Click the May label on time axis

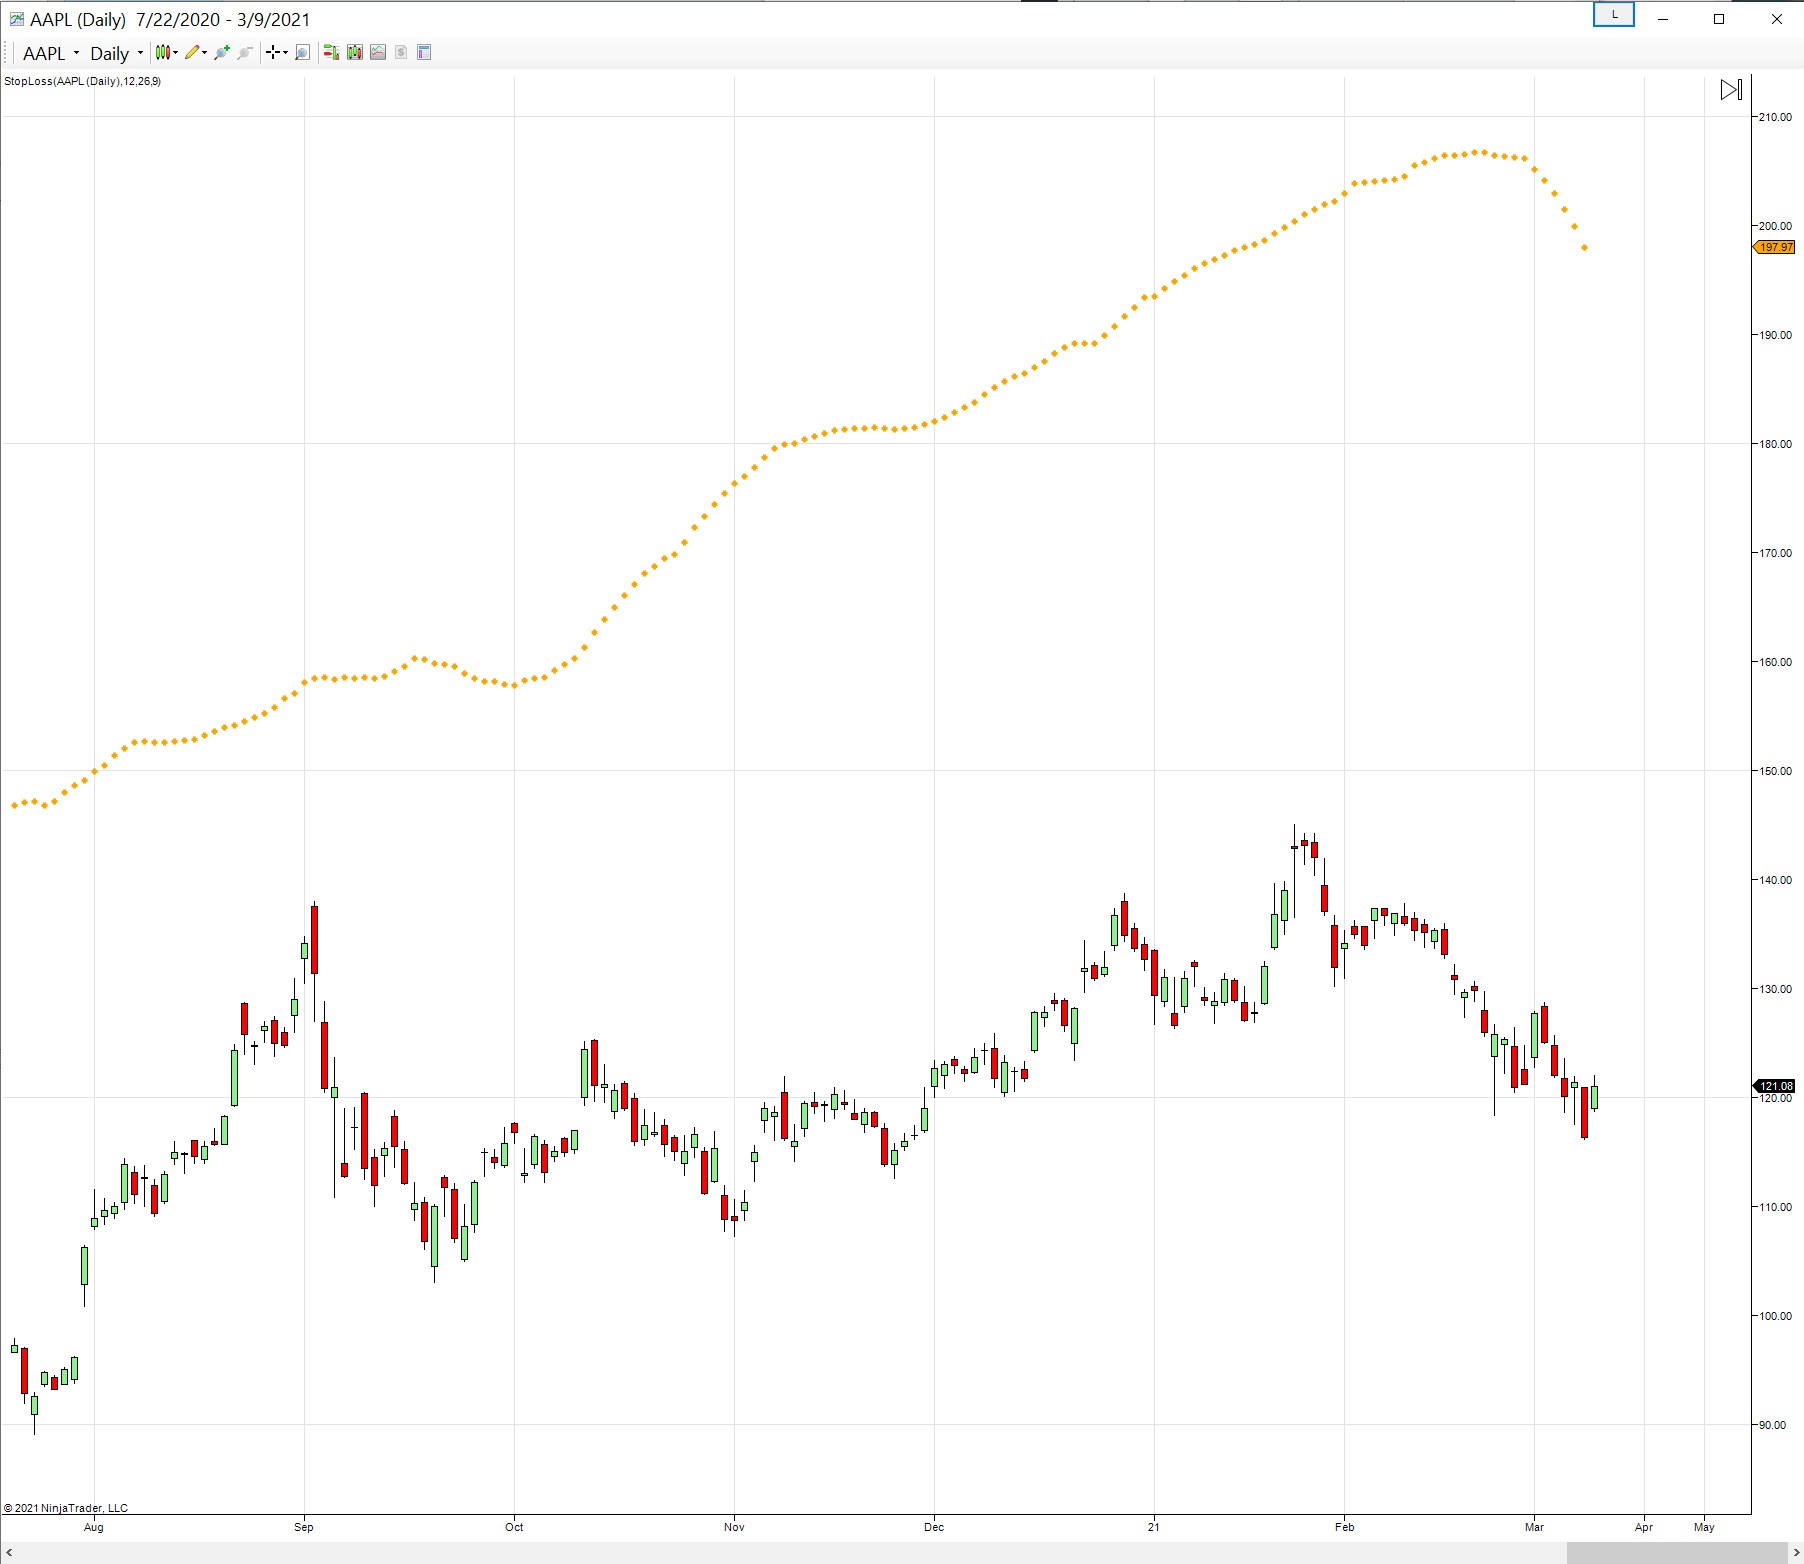click(x=1704, y=1527)
